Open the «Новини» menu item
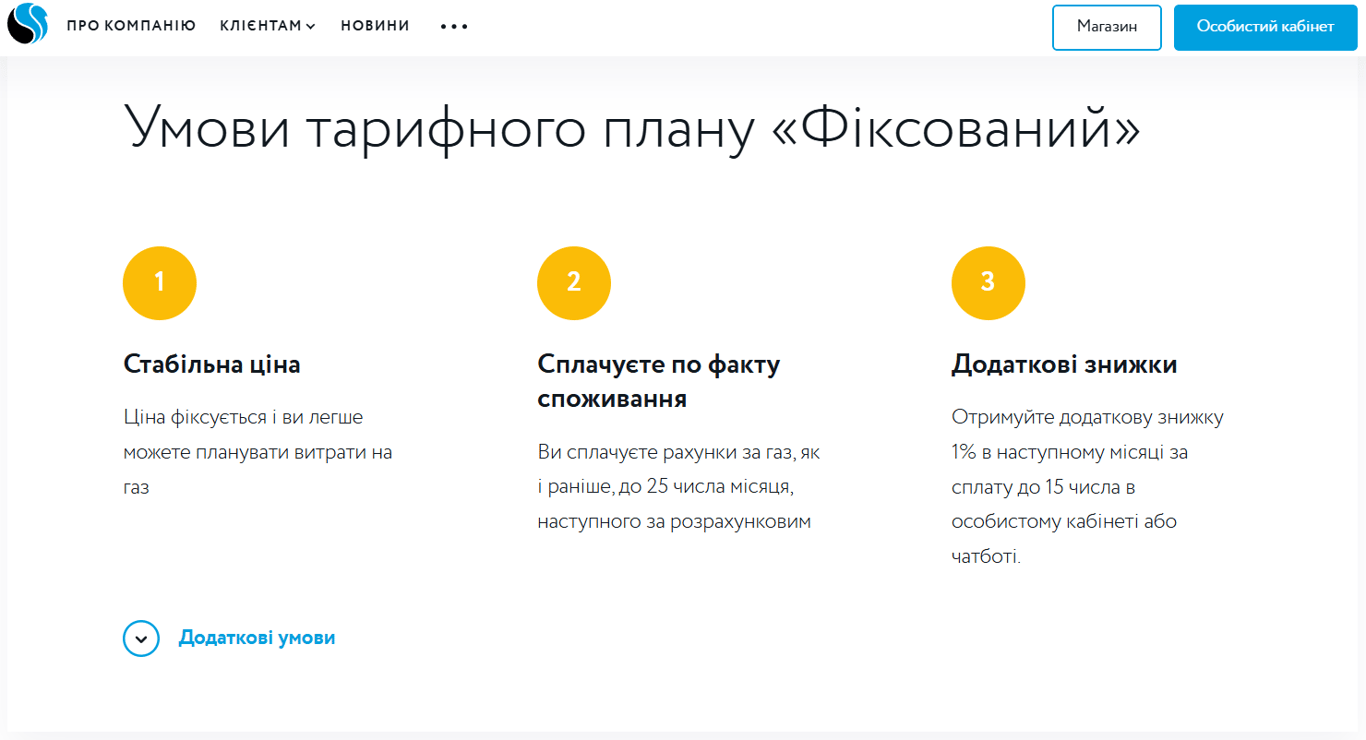Screen dimensions: 1366x740 coord(375,26)
